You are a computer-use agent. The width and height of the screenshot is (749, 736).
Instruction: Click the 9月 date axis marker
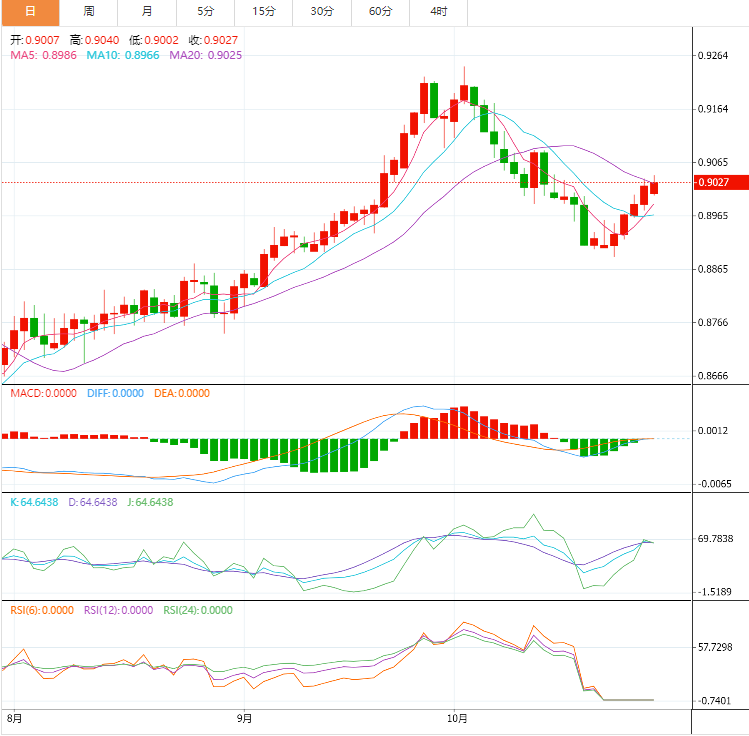point(245,718)
